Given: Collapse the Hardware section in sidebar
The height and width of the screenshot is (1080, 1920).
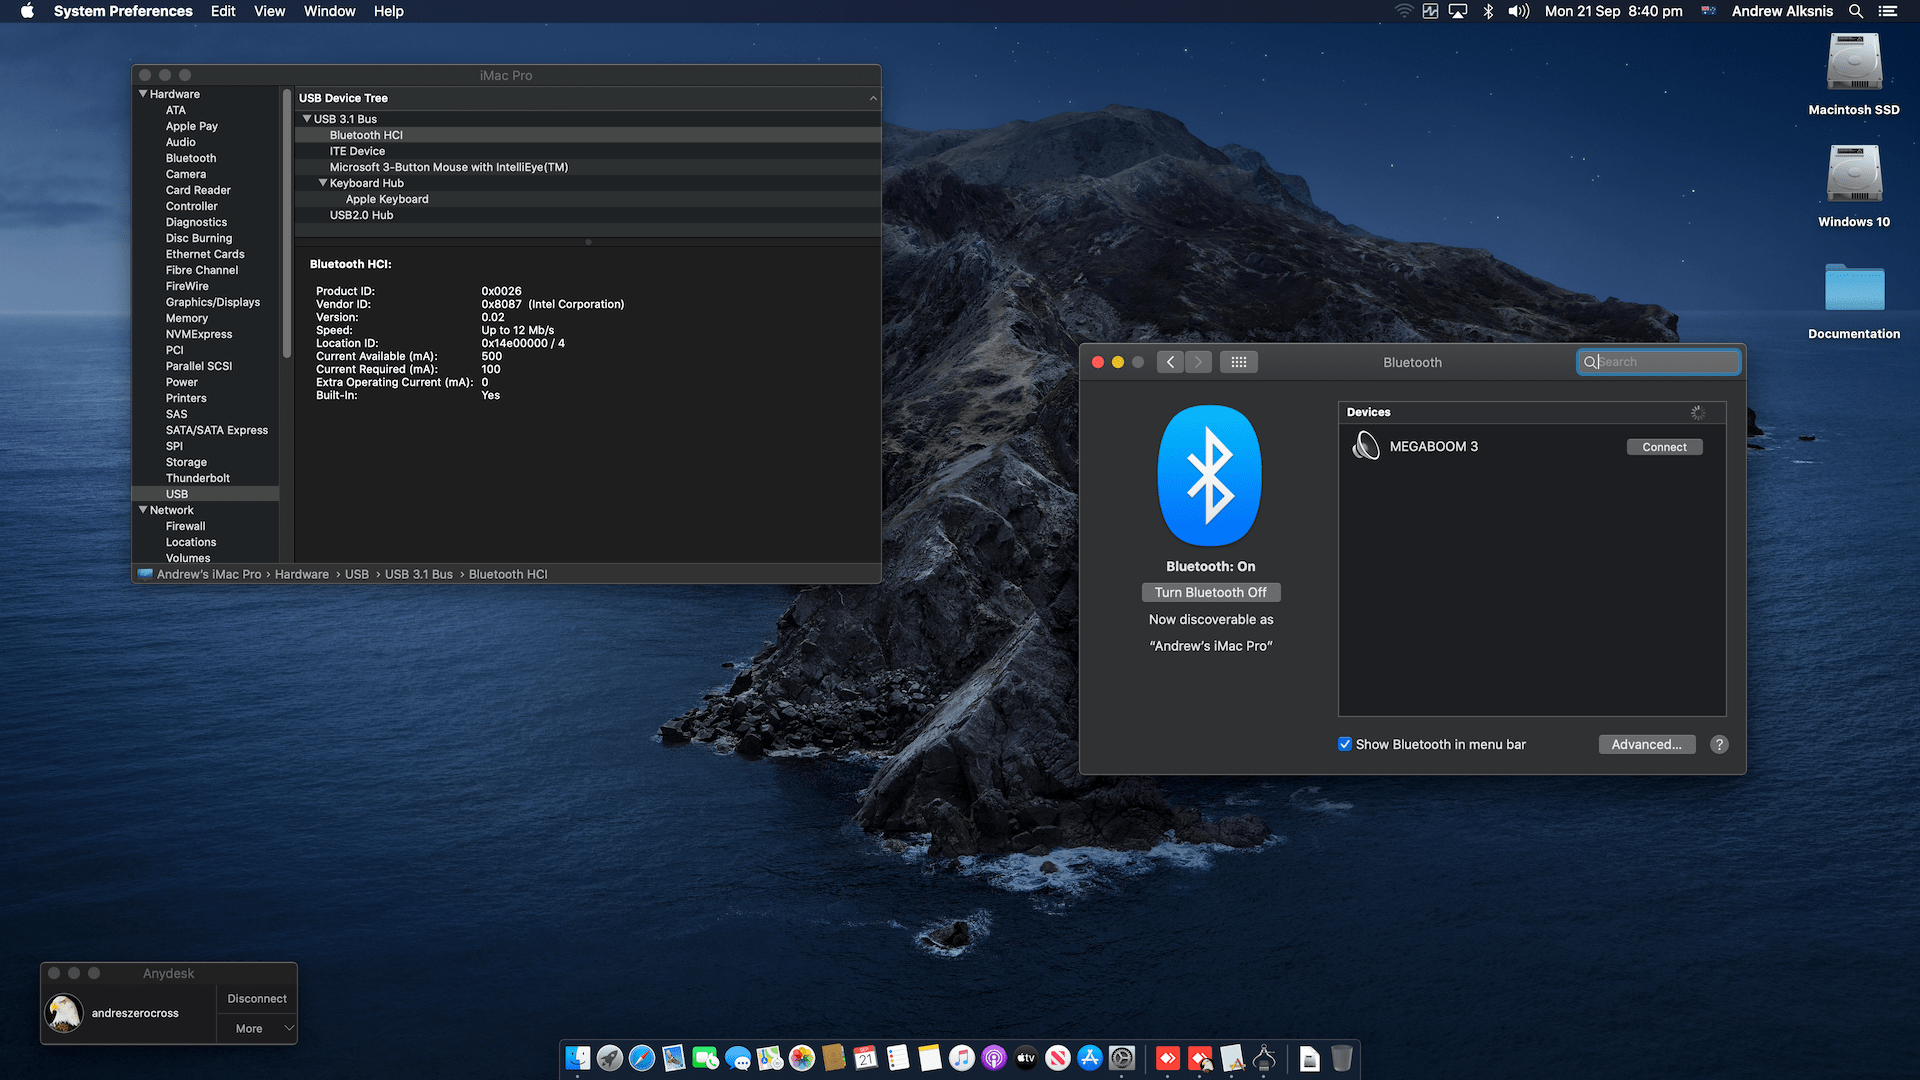Looking at the screenshot, I should coord(143,94).
